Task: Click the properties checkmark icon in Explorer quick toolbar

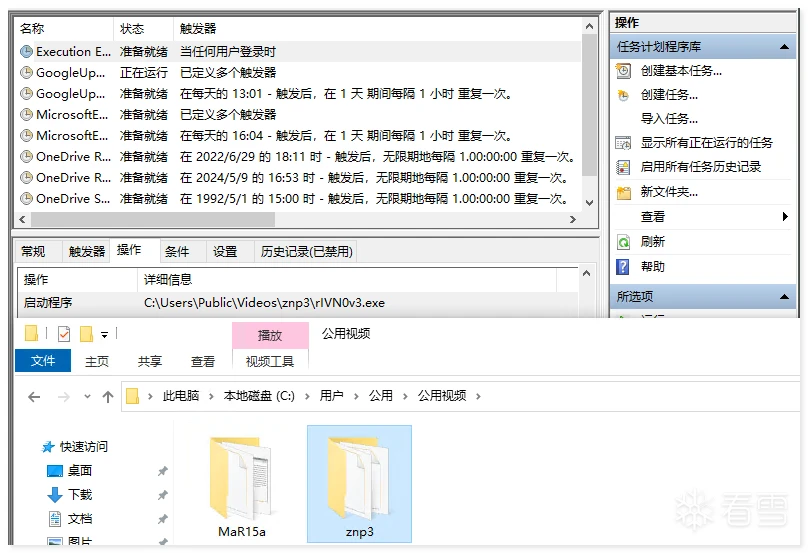Action: tap(64, 334)
